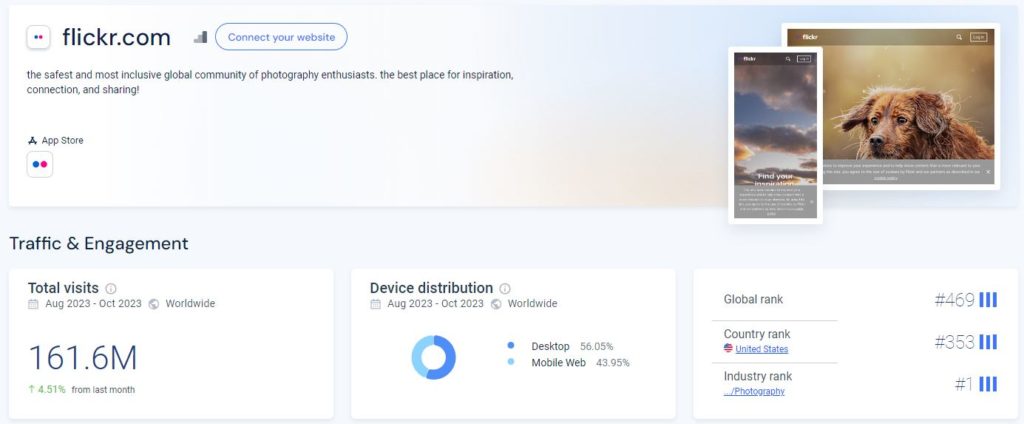Click the globe icon in Total visits card
1024x424 pixels.
pos(153,304)
